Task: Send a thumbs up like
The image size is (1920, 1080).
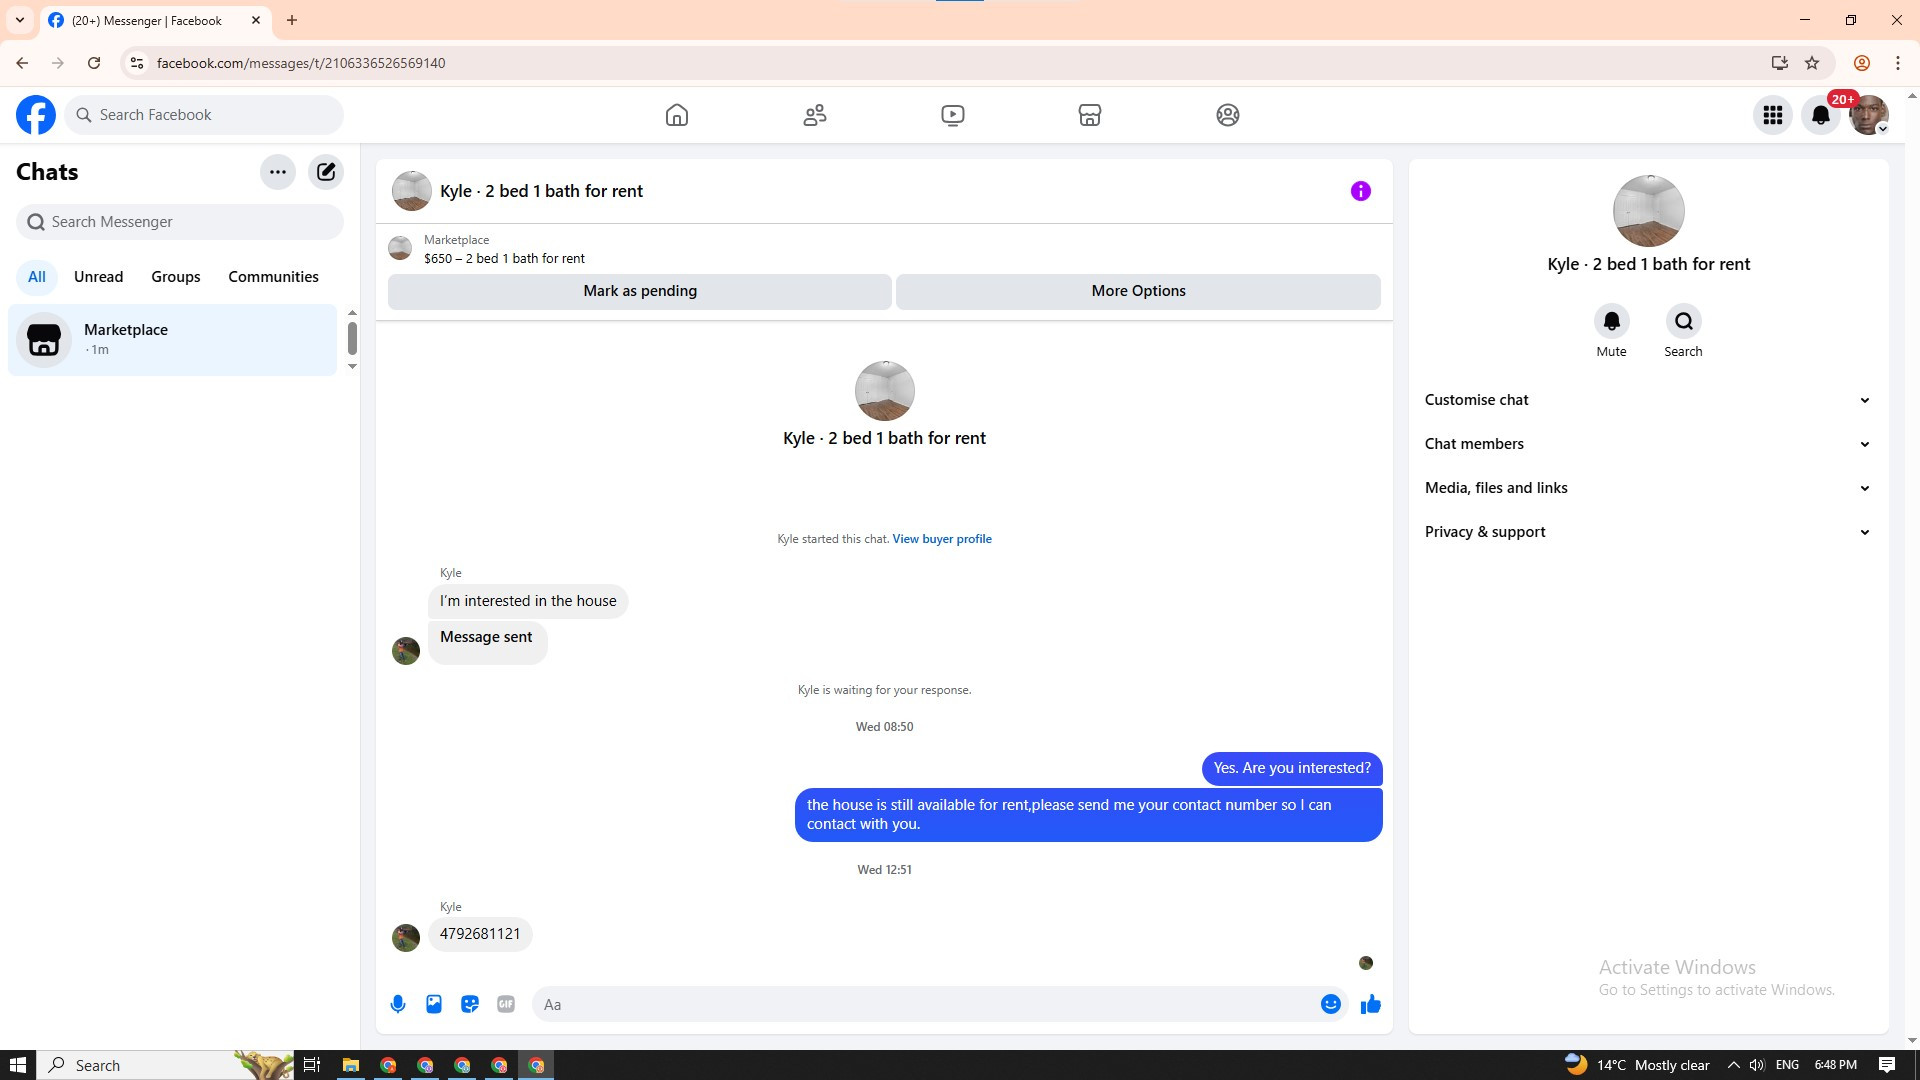Action: click(1370, 1004)
